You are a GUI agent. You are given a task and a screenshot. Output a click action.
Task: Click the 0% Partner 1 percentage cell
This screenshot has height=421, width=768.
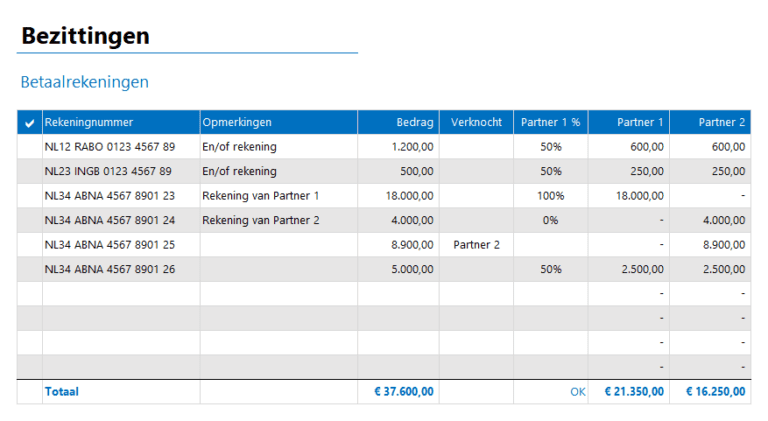click(550, 220)
